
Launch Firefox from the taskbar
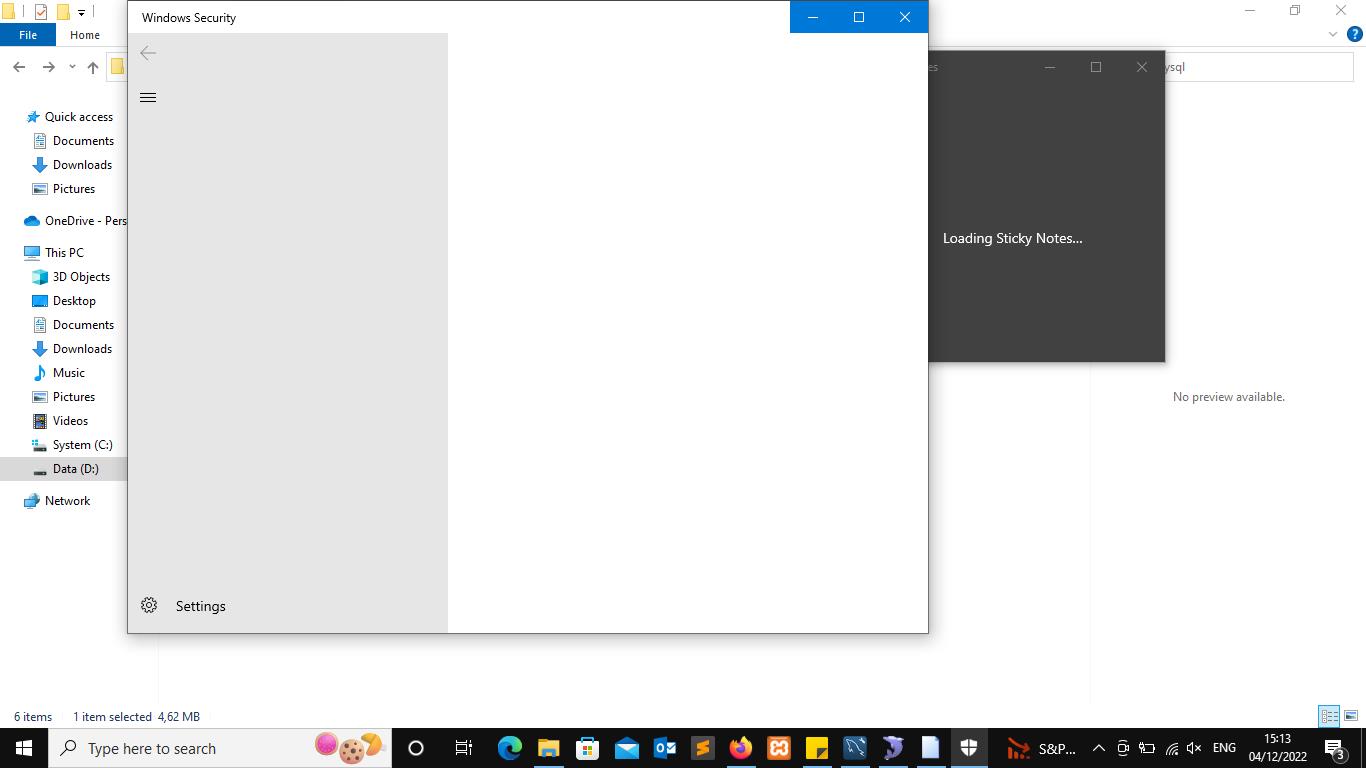pyautogui.click(x=740, y=748)
